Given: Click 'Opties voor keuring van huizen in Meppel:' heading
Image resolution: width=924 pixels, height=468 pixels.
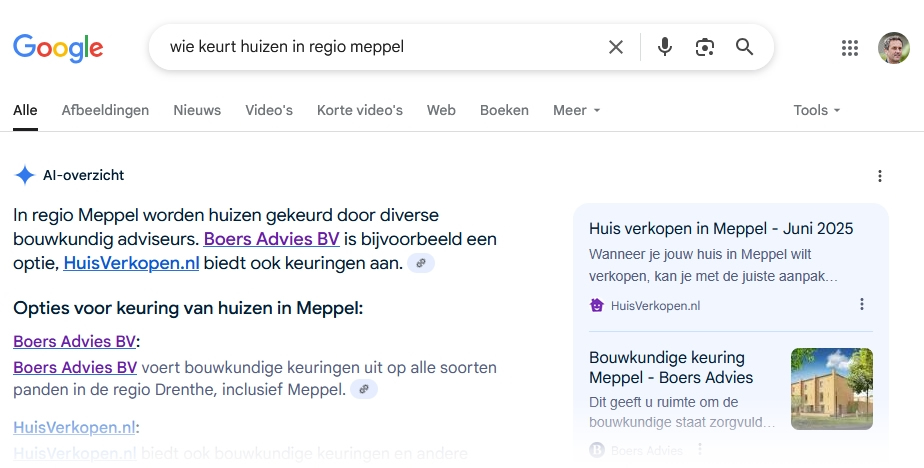Looking at the screenshot, I should pyautogui.click(x=188, y=308).
